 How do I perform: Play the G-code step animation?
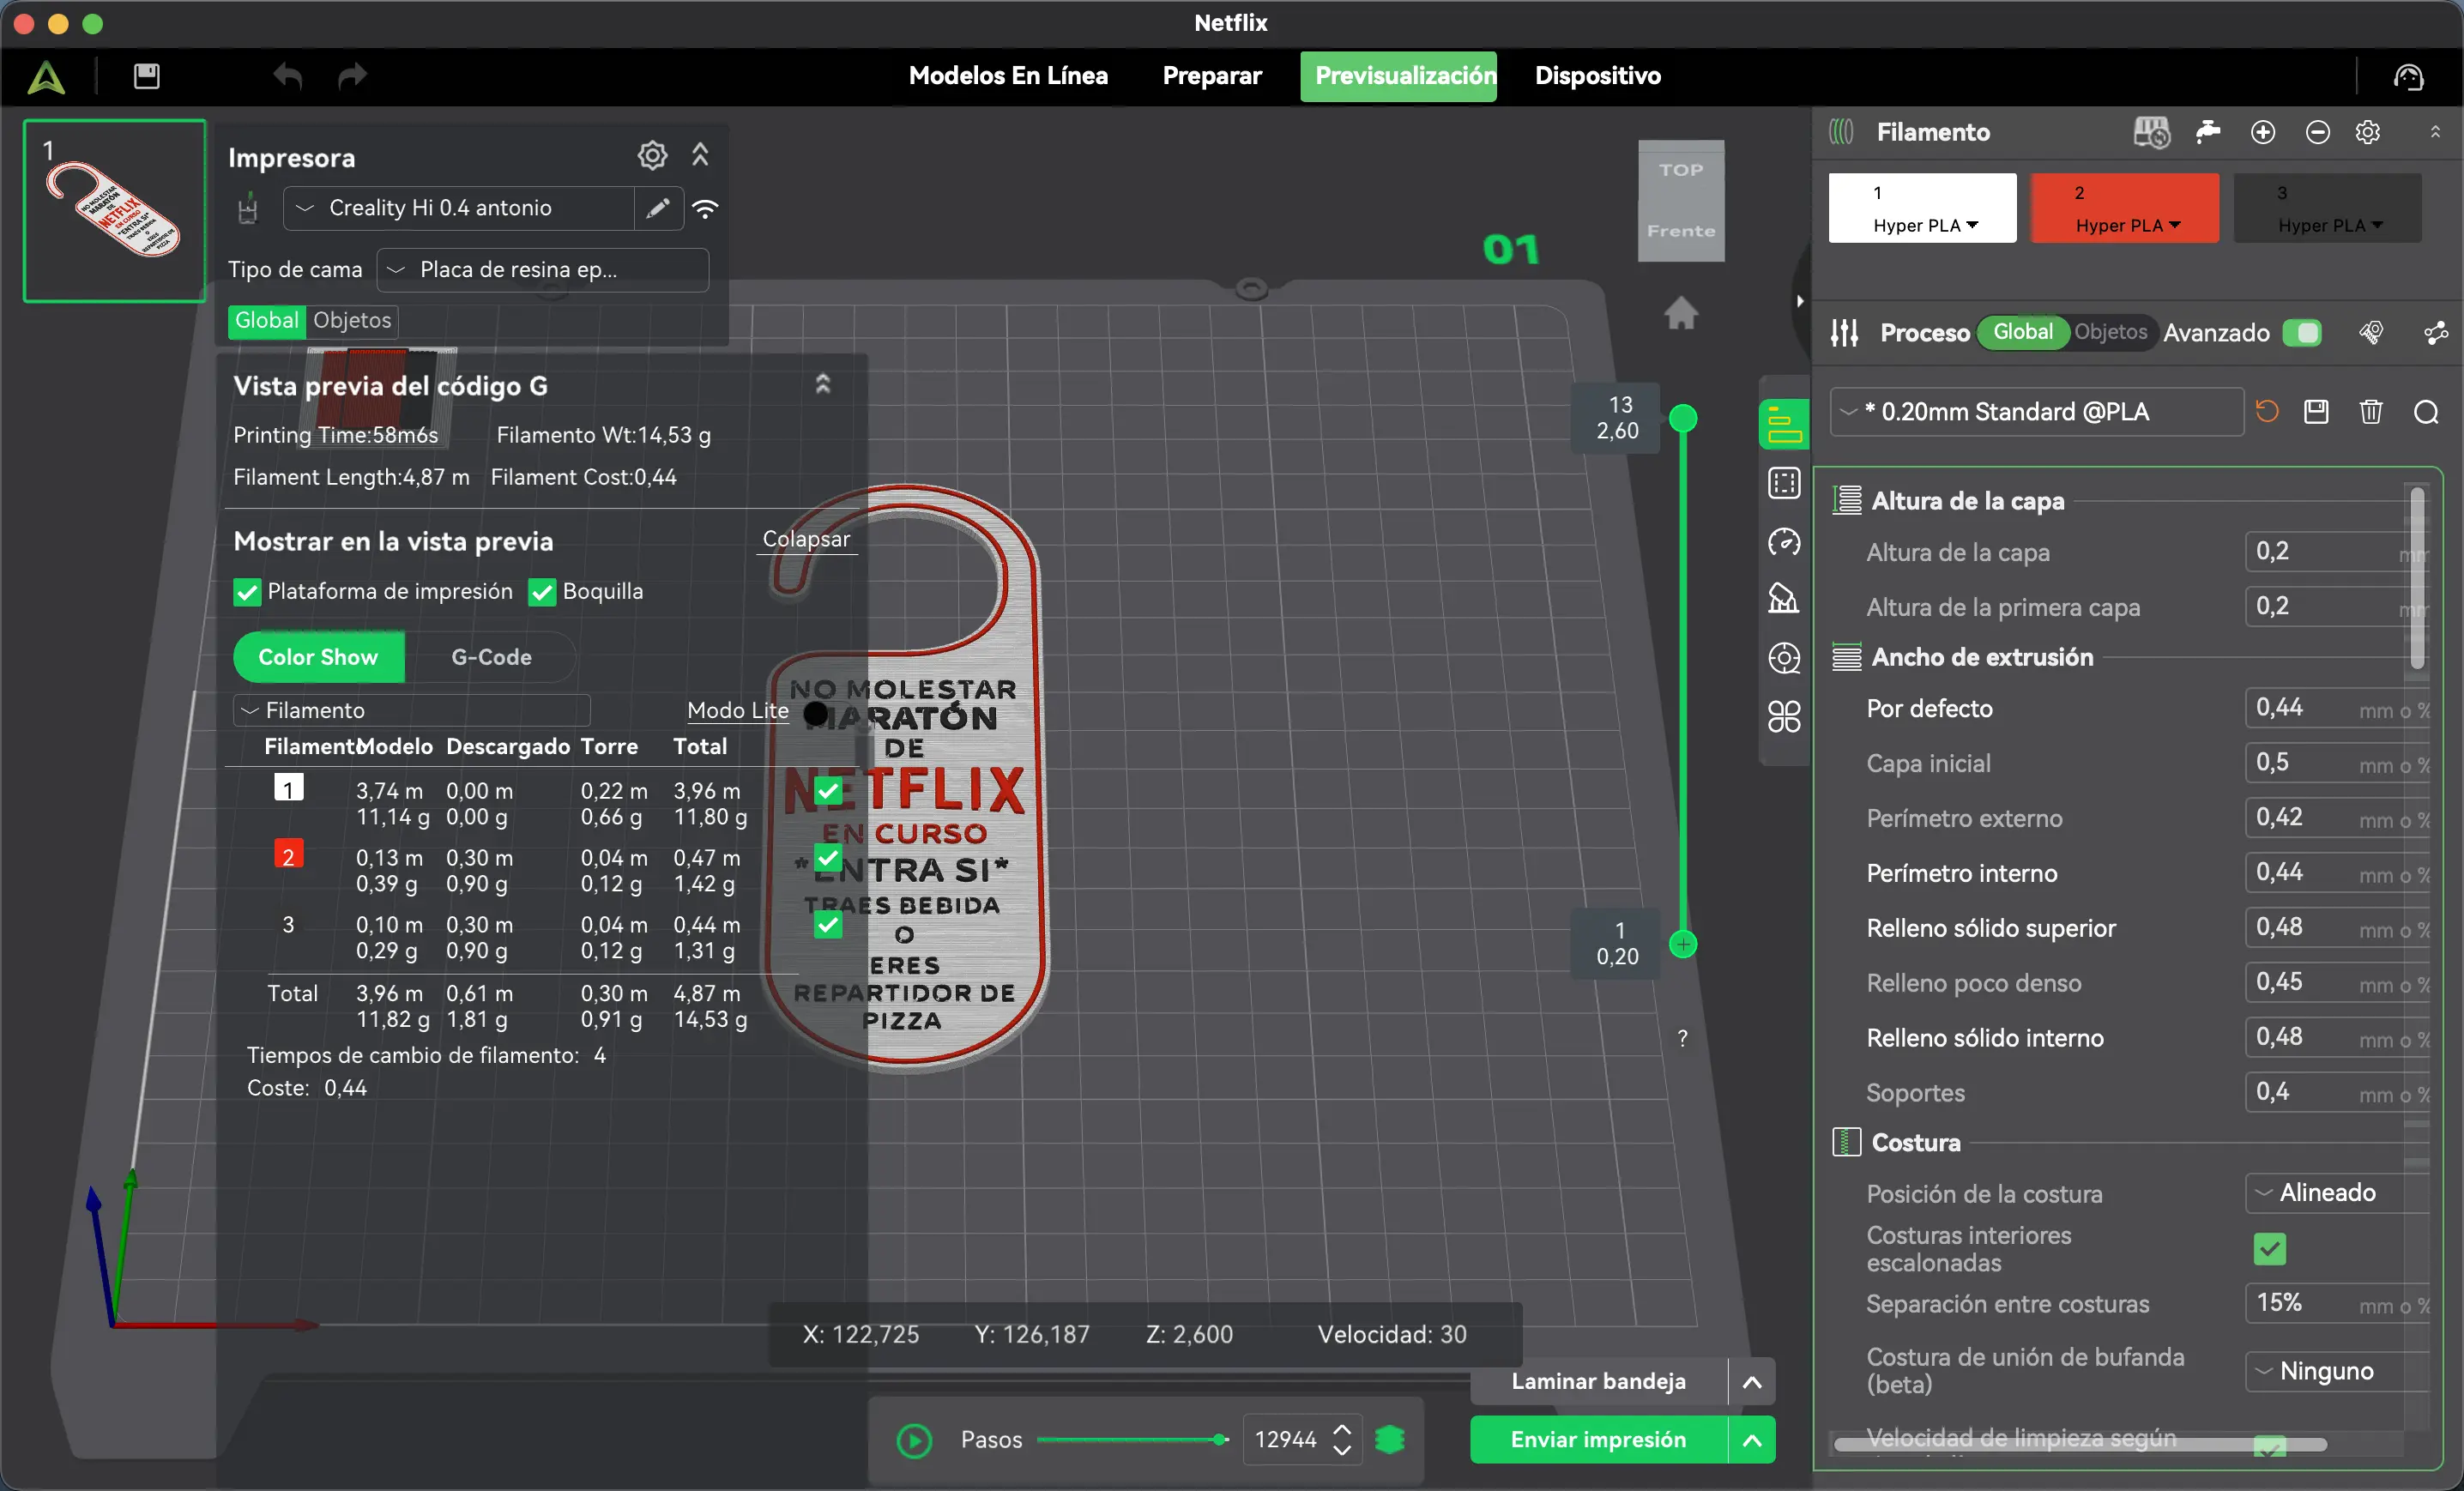[x=914, y=1440]
